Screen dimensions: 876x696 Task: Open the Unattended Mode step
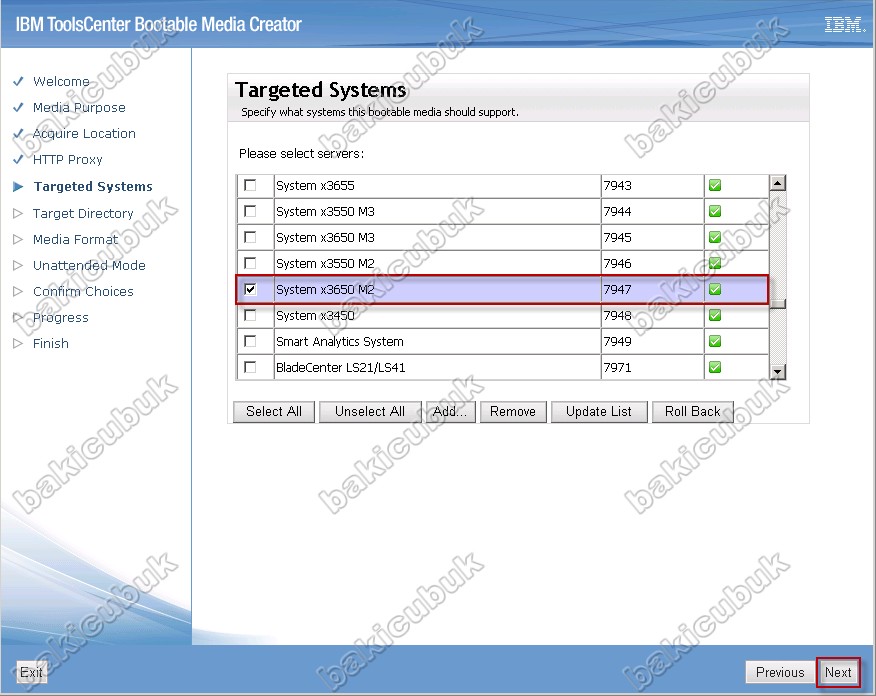pyautogui.click(x=89, y=265)
